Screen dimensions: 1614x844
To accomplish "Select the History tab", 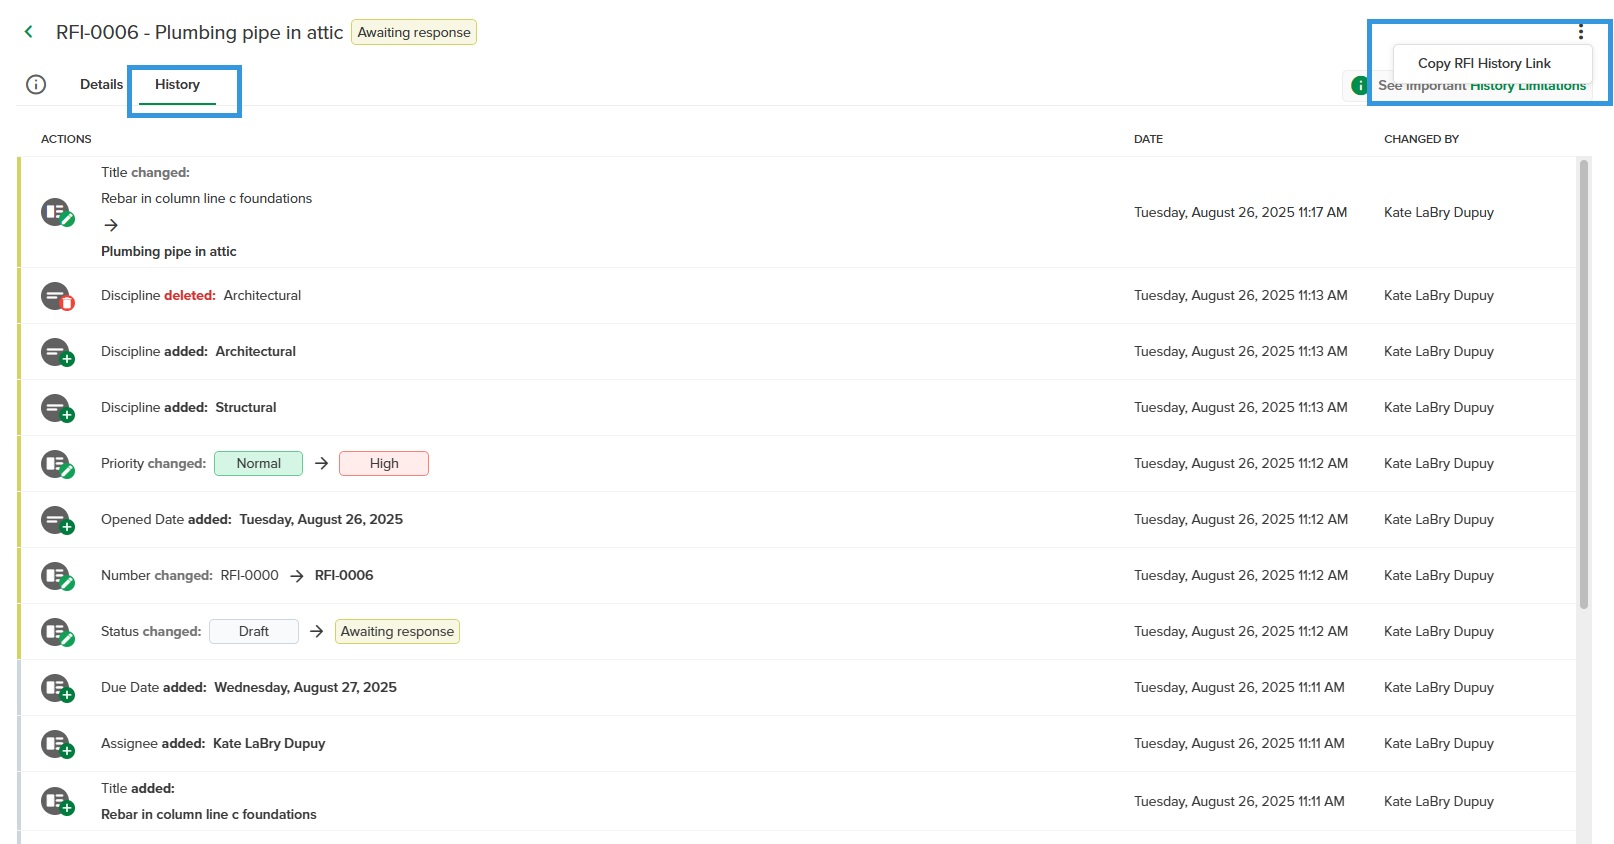I will click(x=177, y=85).
